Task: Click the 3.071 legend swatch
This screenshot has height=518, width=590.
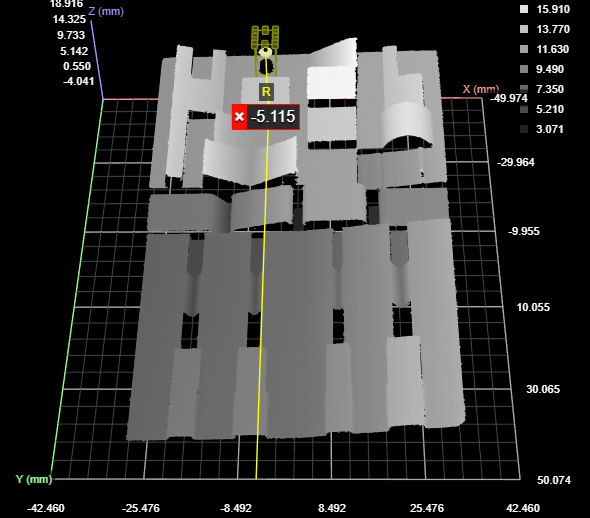Action: (524, 129)
